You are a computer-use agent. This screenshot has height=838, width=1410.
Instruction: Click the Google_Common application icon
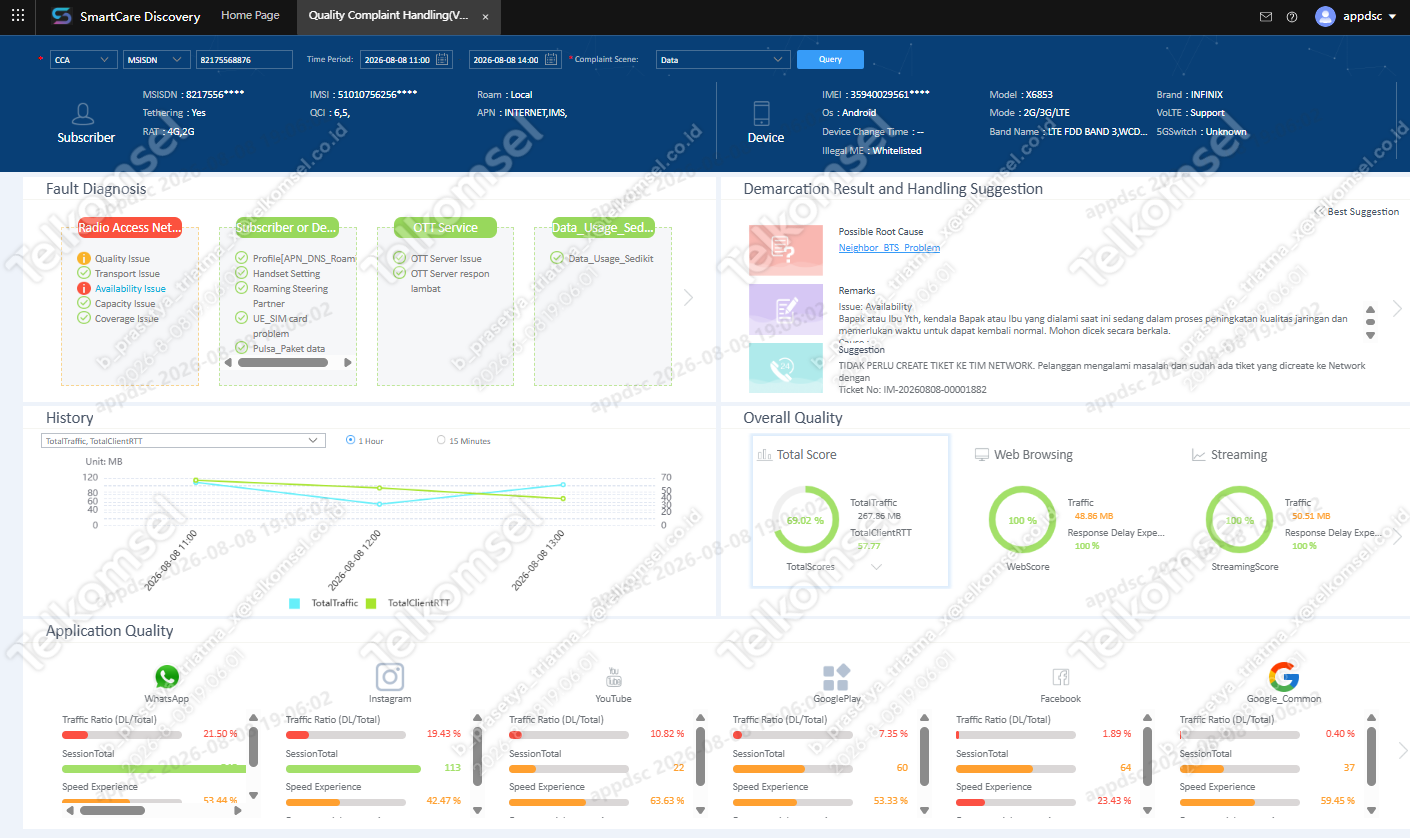1284,677
